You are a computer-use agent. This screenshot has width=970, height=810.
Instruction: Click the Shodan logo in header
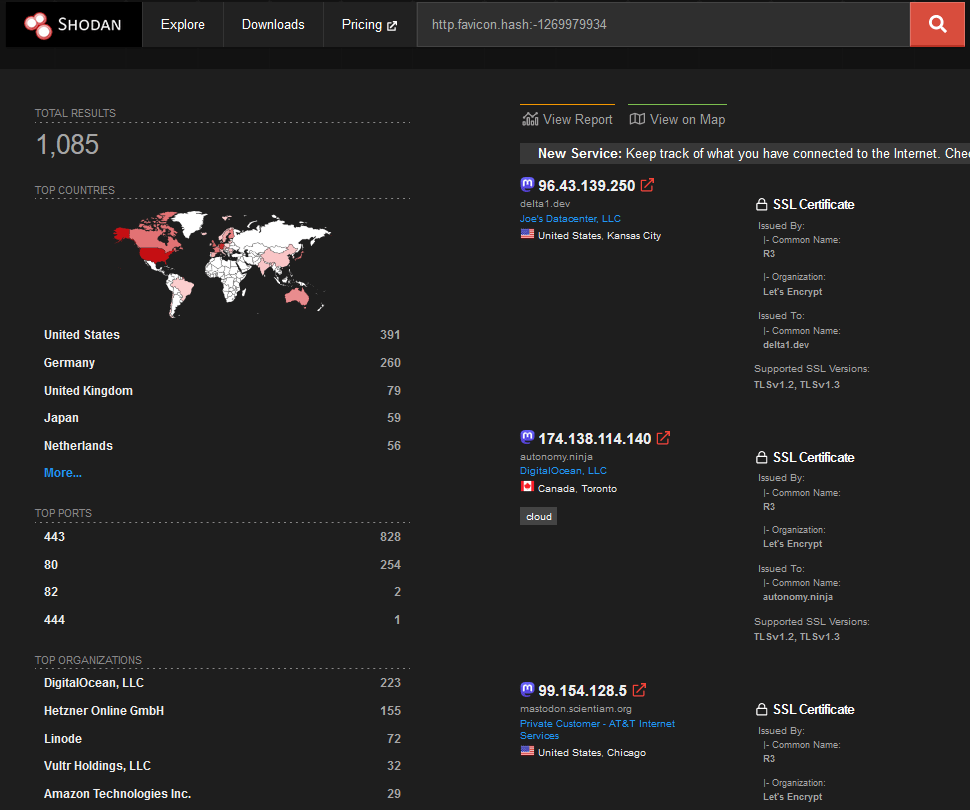(73, 25)
